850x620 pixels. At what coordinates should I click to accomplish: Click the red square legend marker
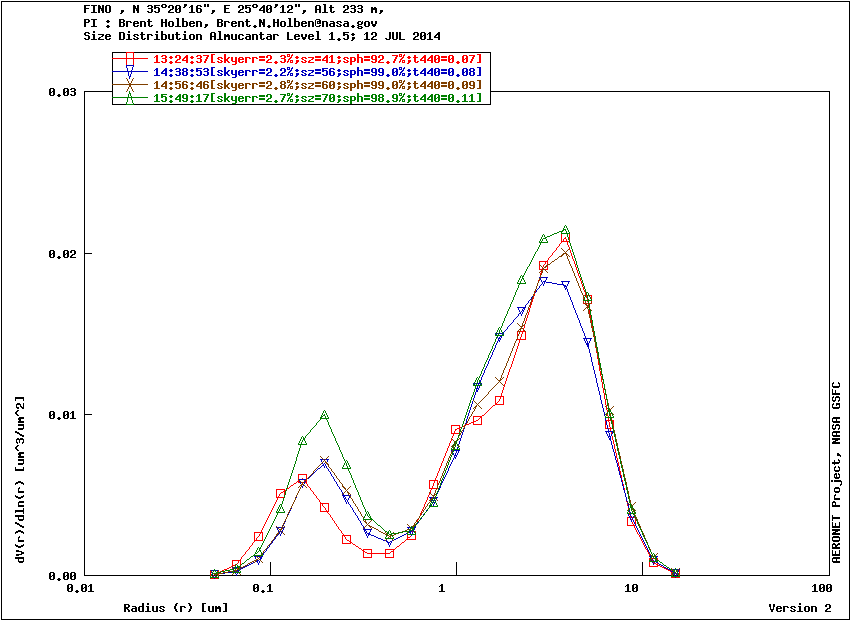click(131, 58)
